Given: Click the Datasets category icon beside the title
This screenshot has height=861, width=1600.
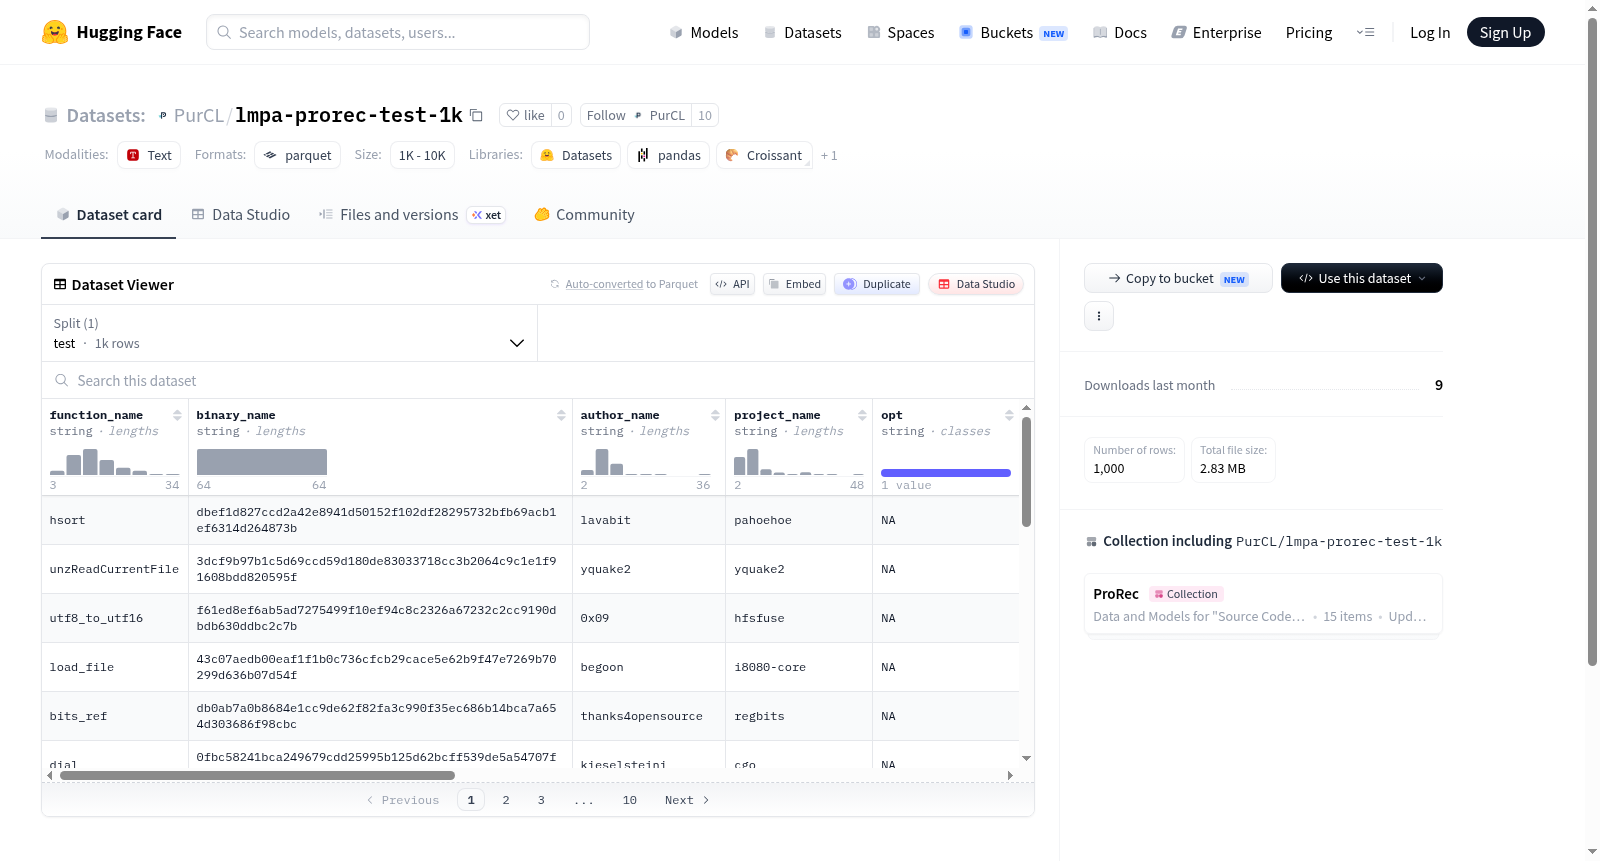Looking at the screenshot, I should click(x=51, y=116).
